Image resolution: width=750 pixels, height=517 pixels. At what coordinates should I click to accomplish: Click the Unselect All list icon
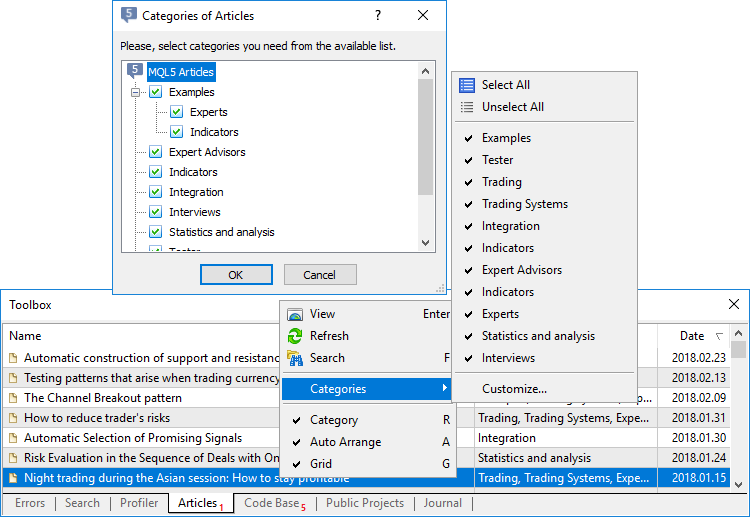467,107
